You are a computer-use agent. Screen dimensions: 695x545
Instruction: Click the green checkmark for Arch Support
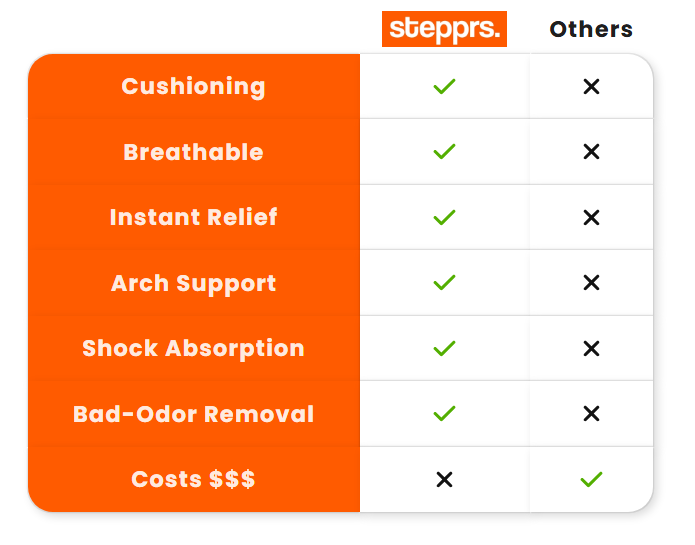pos(445,283)
